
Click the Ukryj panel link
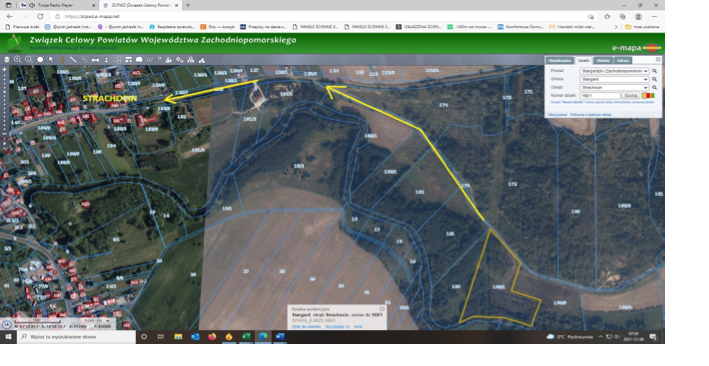pyautogui.click(x=558, y=115)
